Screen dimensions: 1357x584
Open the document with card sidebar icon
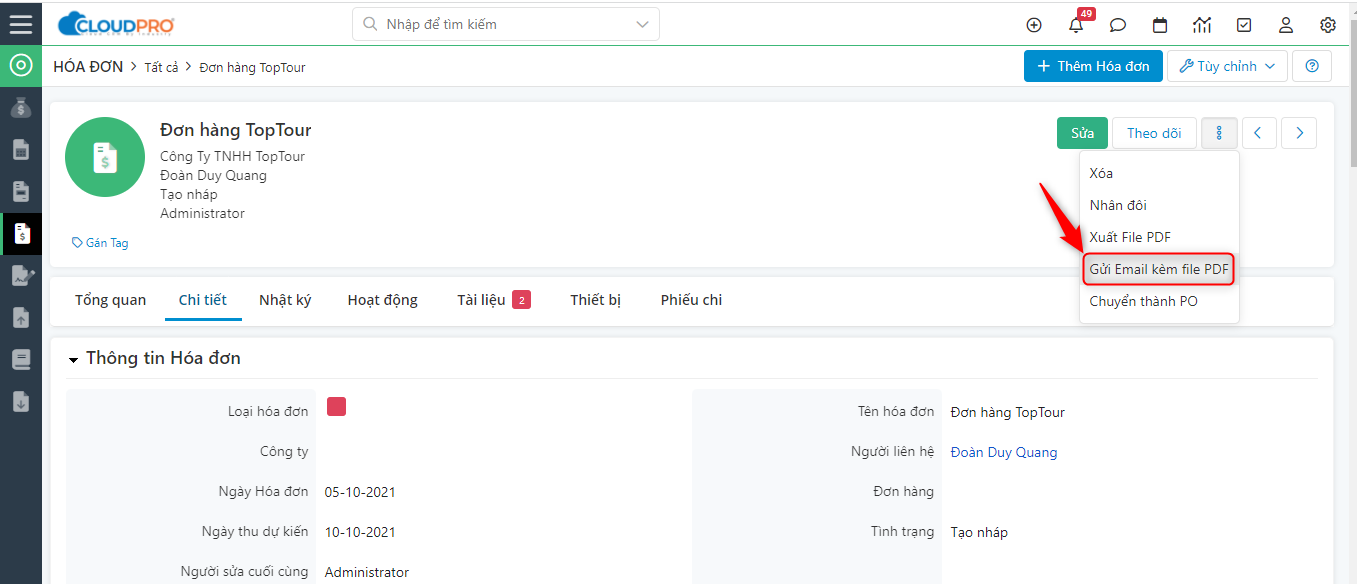pyautogui.click(x=21, y=192)
